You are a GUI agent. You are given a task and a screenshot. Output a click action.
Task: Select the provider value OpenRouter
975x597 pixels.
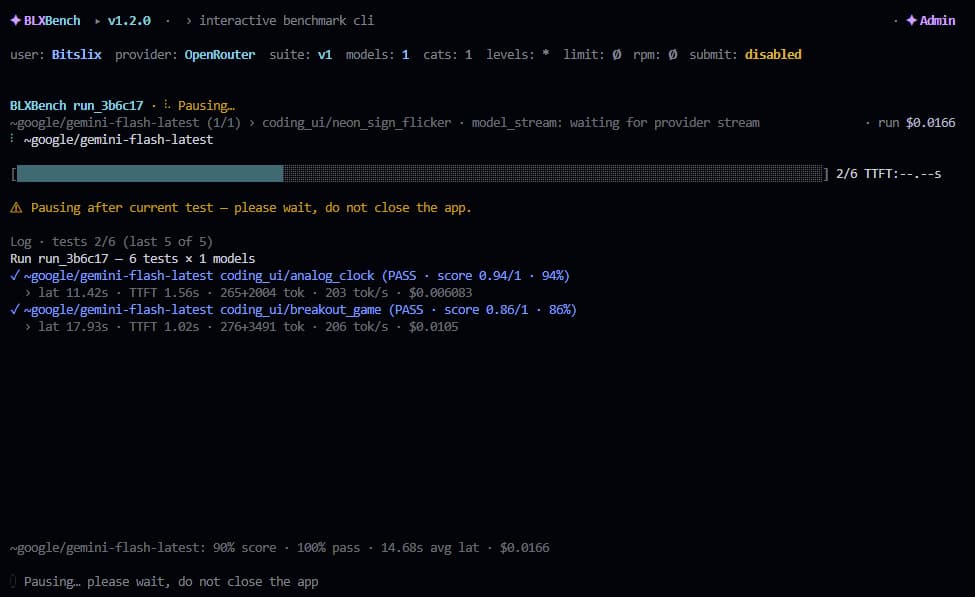point(219,55)
